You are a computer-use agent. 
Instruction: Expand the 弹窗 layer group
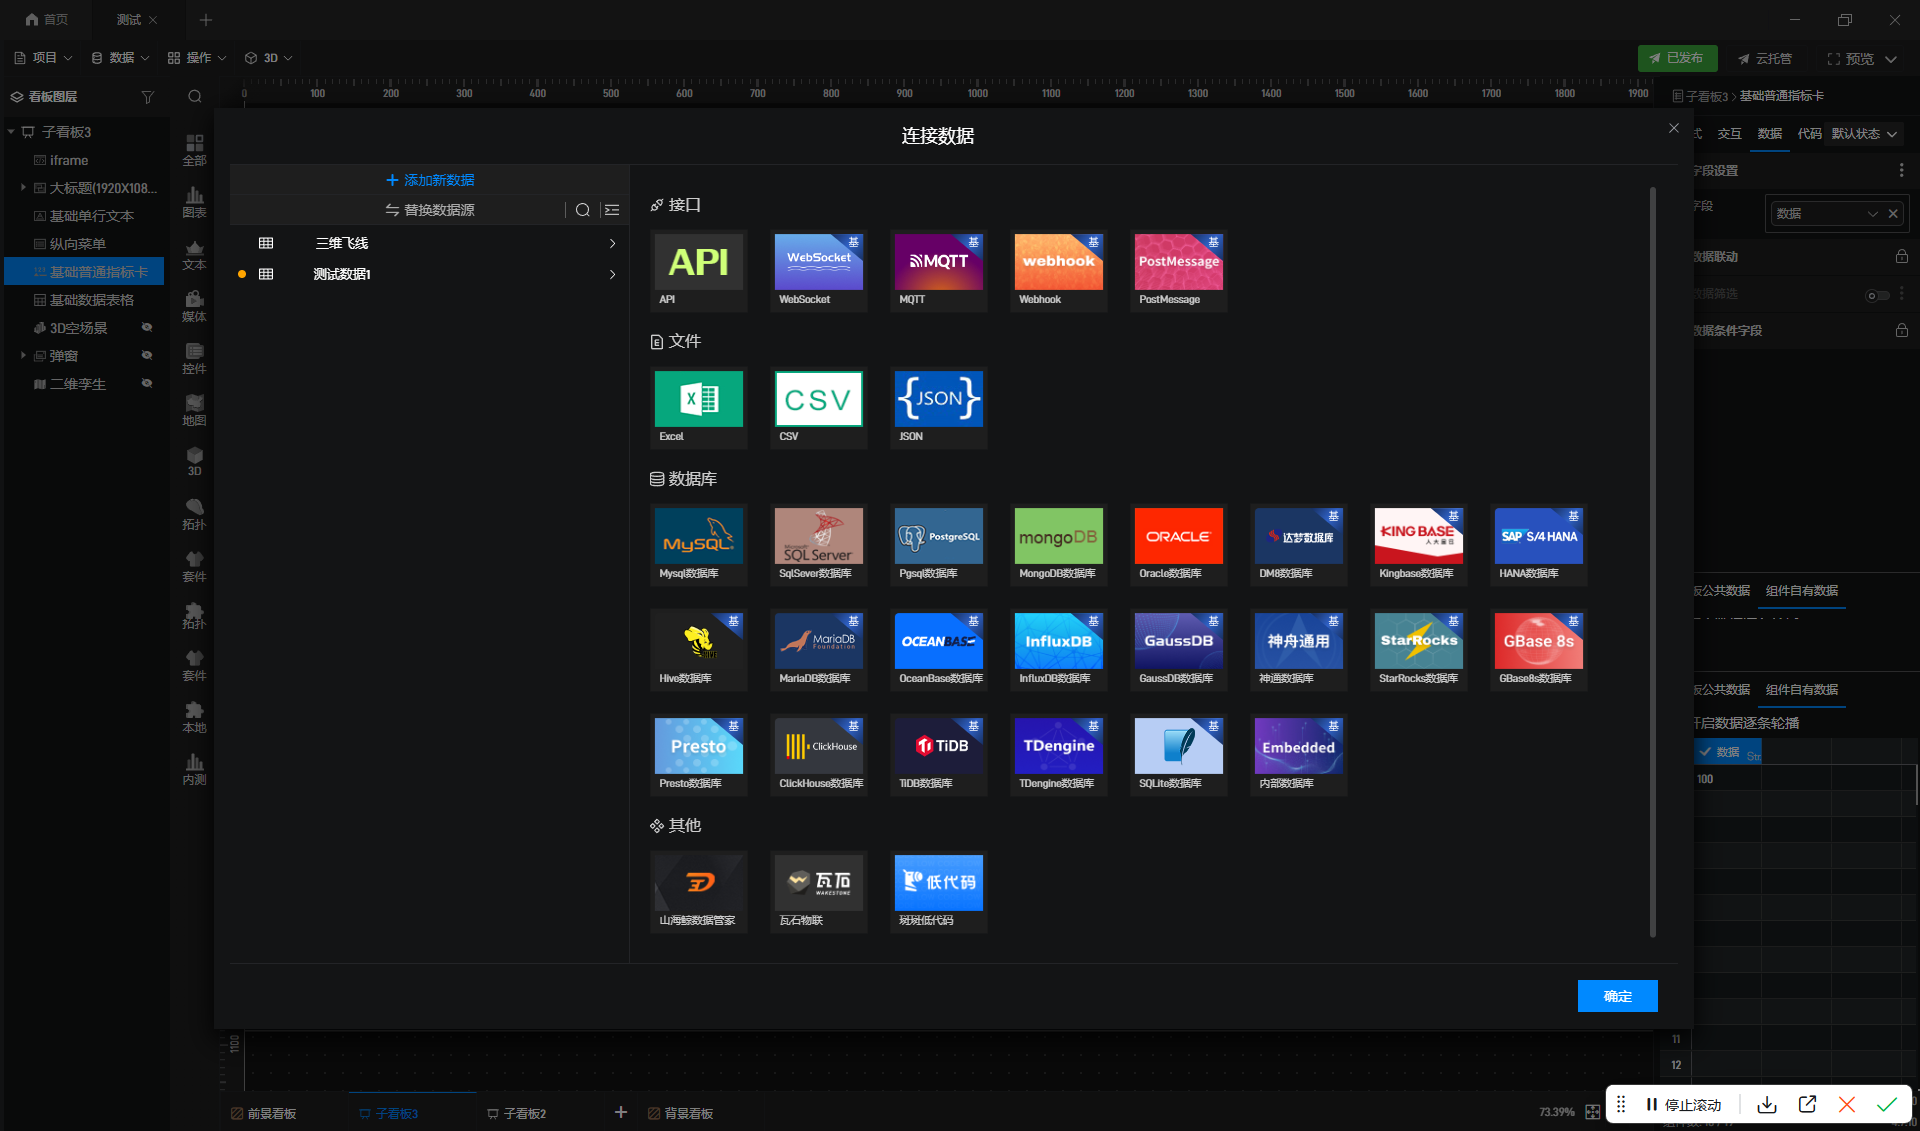point(23,356)
